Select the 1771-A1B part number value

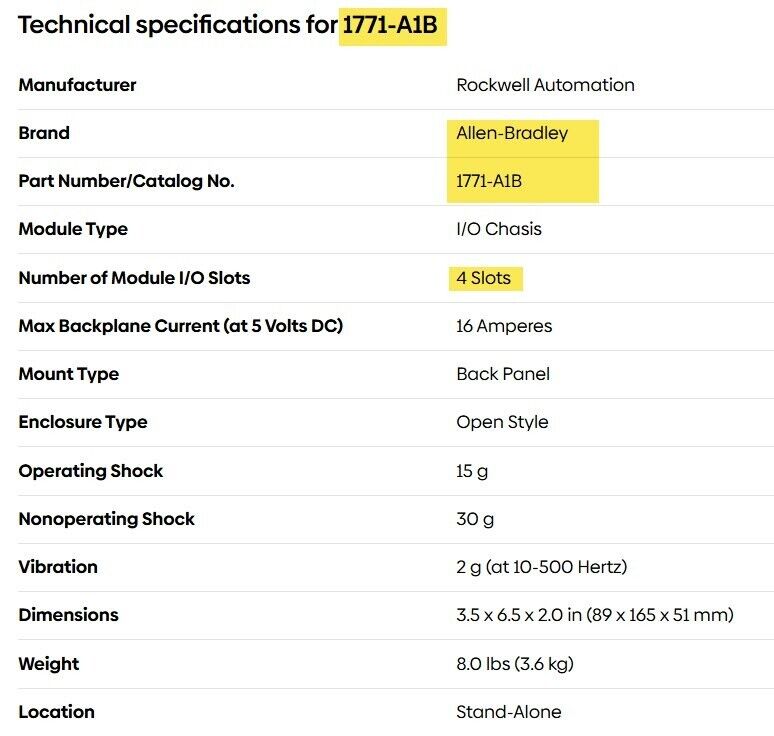[x=489, y=181]
